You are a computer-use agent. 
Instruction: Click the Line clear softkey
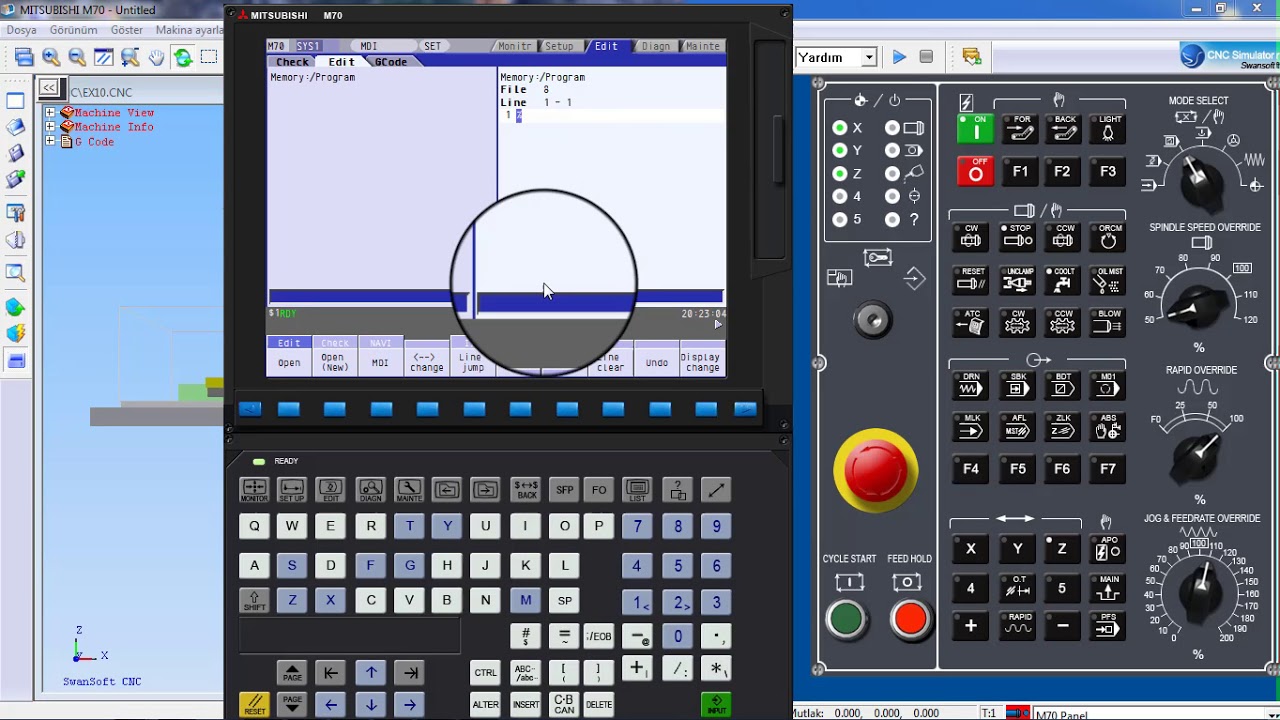(x=610, y=363)
